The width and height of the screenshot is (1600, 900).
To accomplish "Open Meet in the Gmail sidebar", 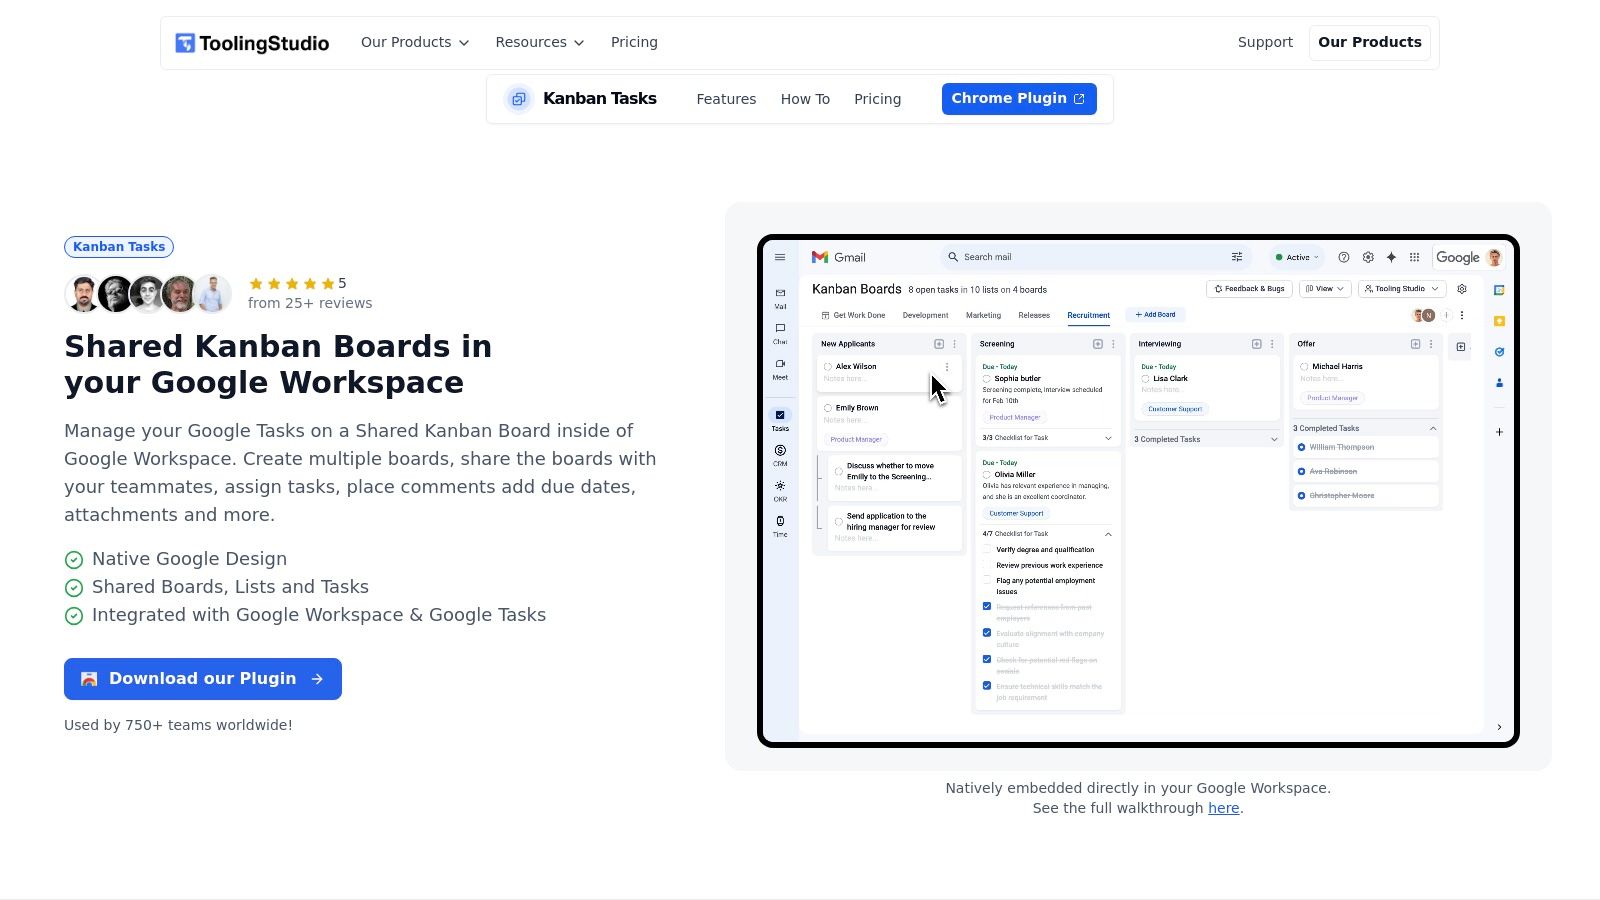I will 780,369.
